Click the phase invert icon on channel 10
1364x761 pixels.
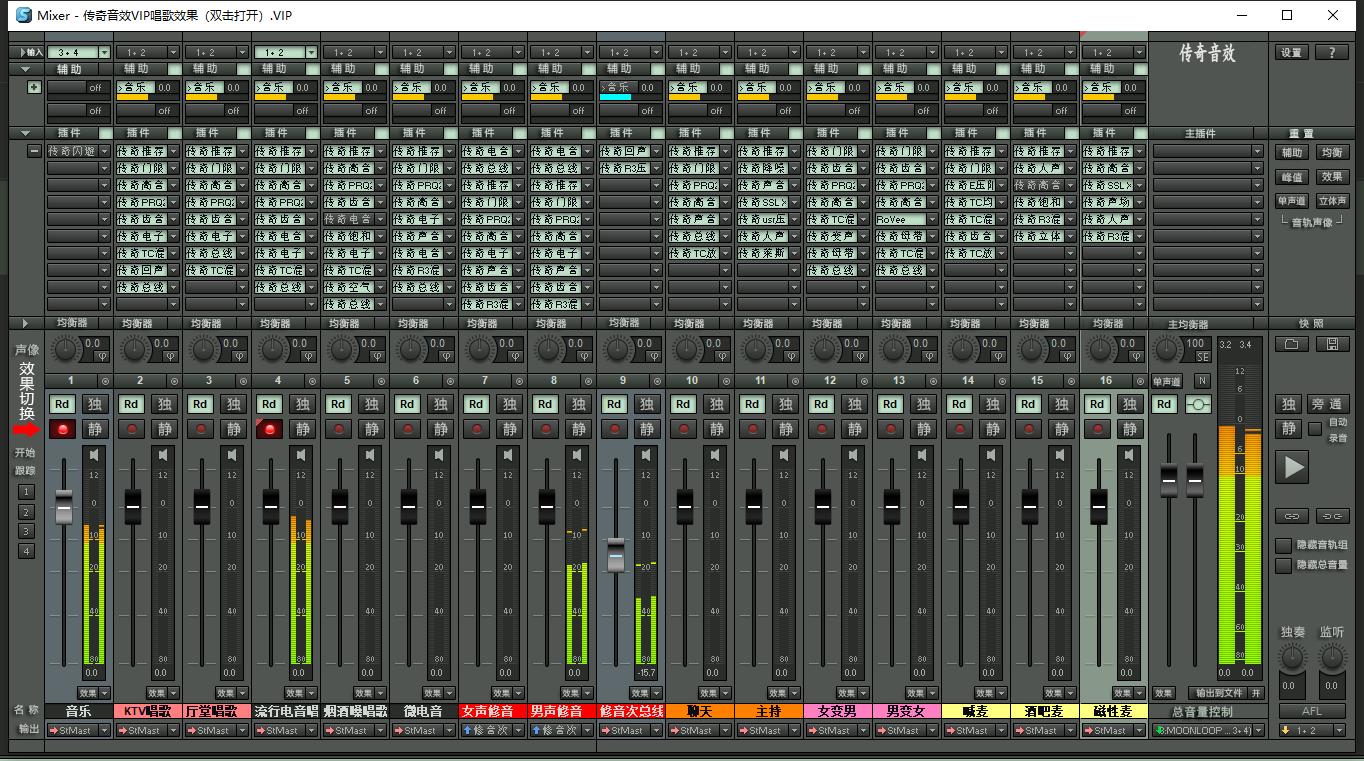click(722, 356)
